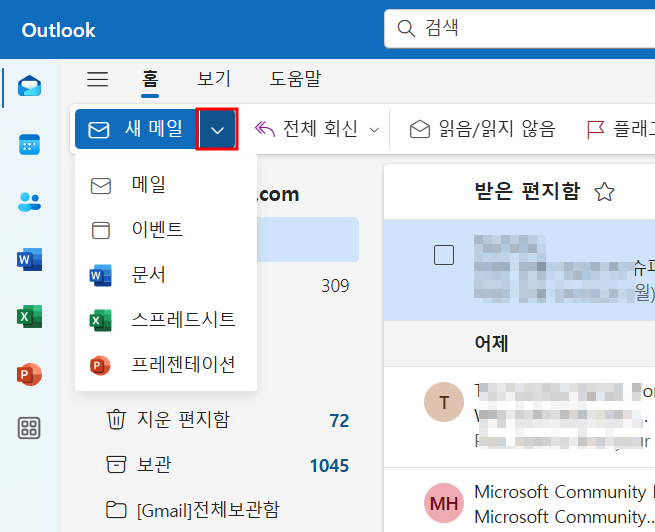Add 받은 편지함 to favorites star
Image resolution: width=655 pixels, height=532 pixels.
(x=604, y=192)
